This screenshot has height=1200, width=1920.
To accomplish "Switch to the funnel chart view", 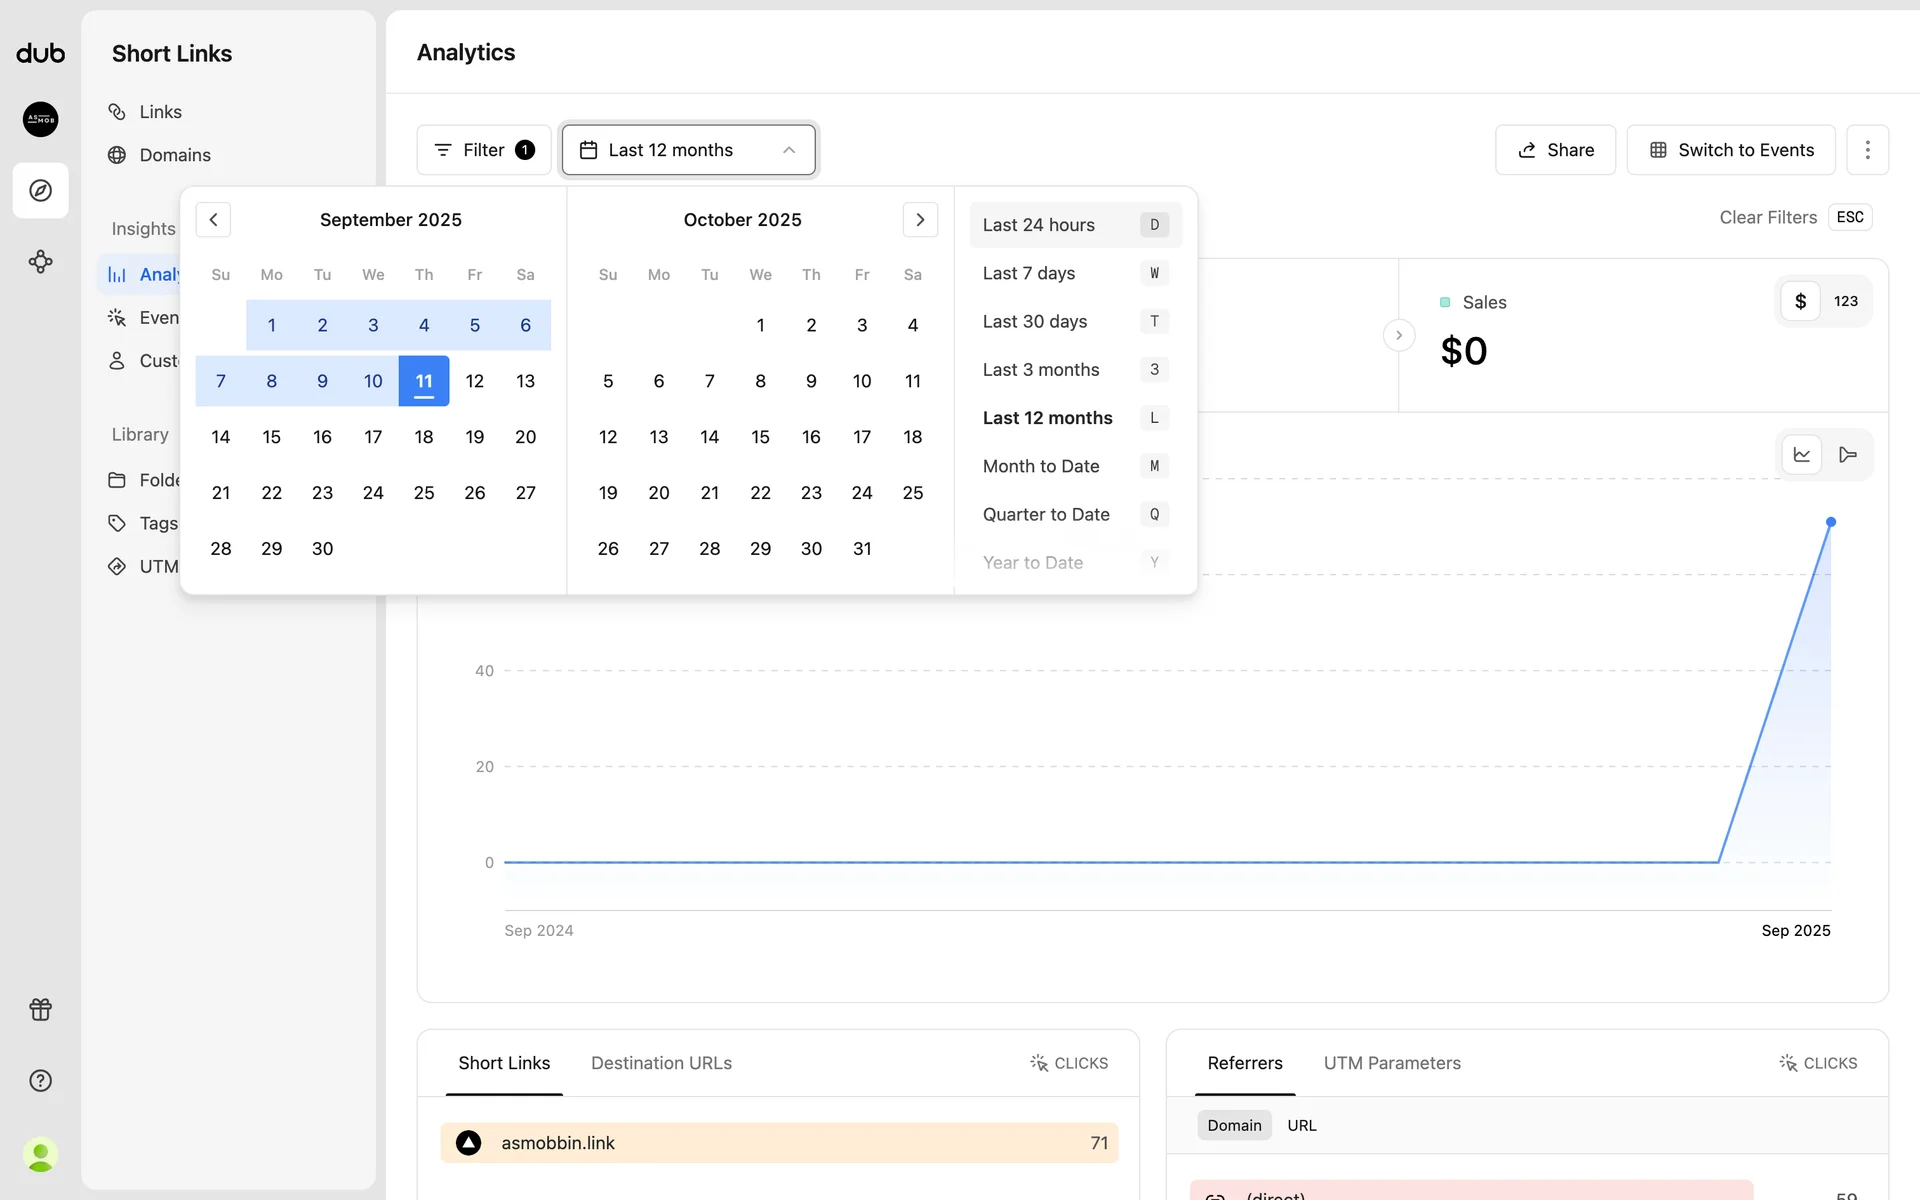I will point(1848,455).
